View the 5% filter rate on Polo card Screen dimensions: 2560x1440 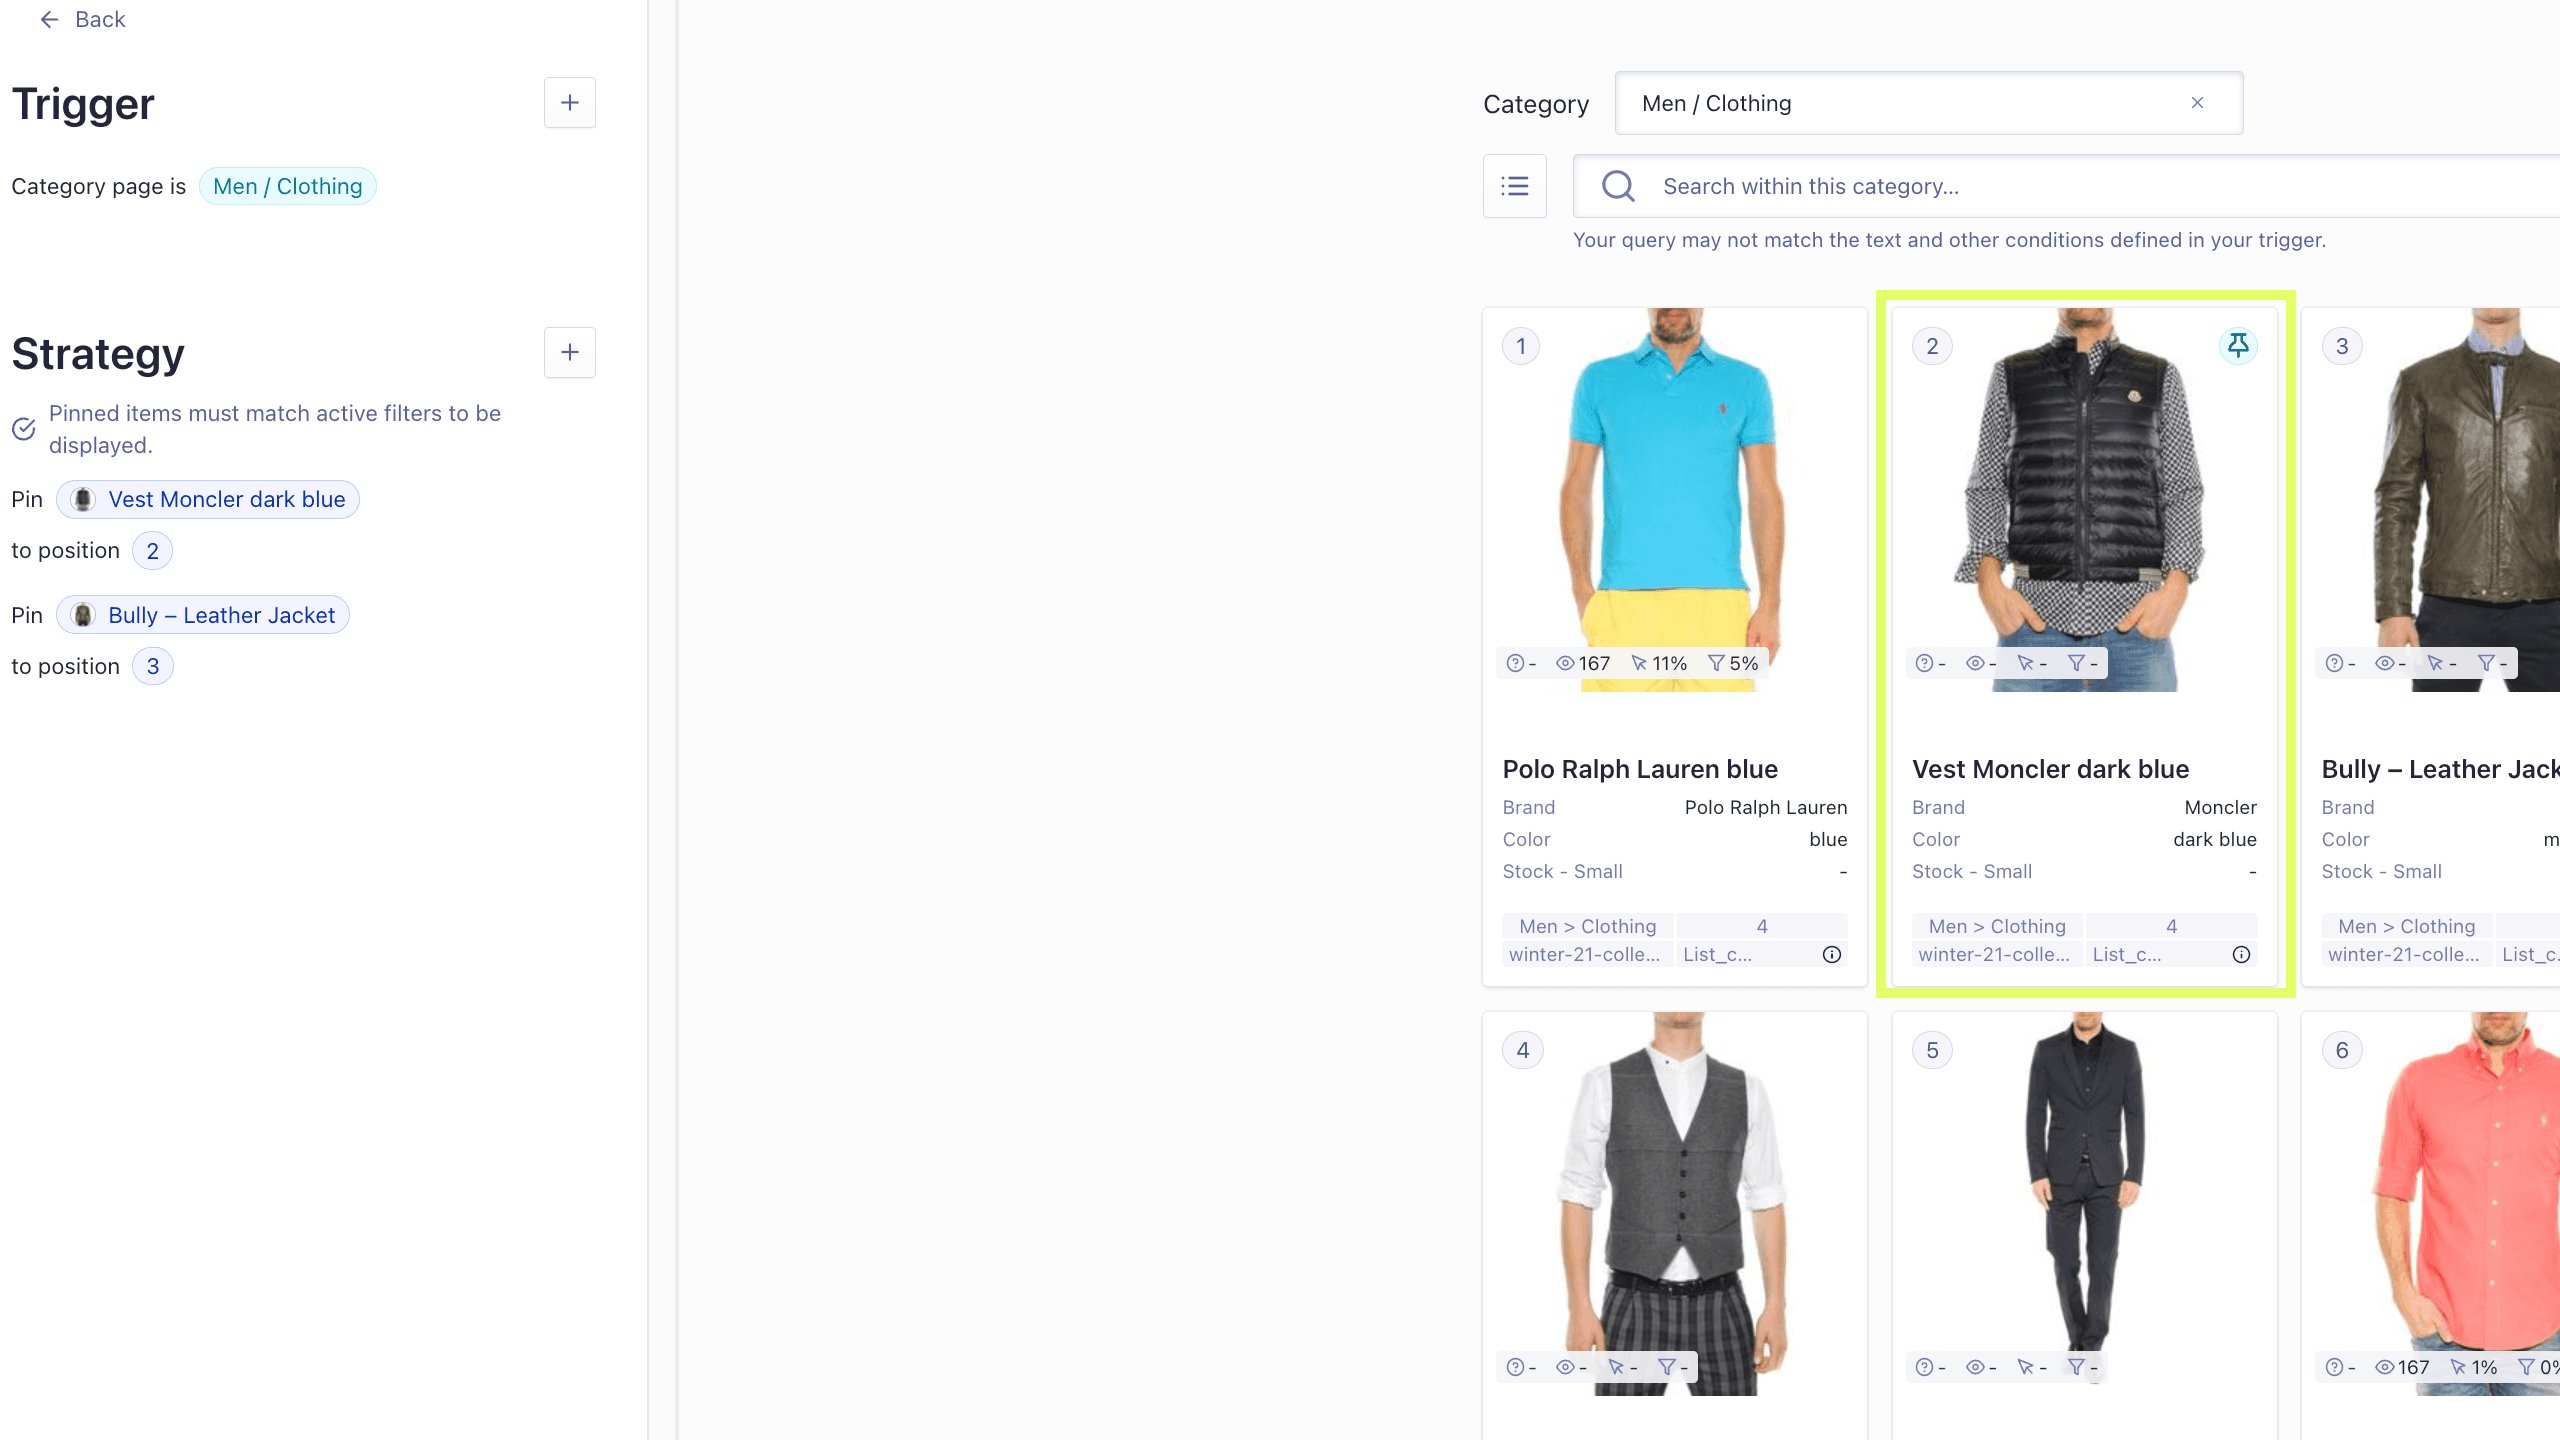[x=1733, y=664]
